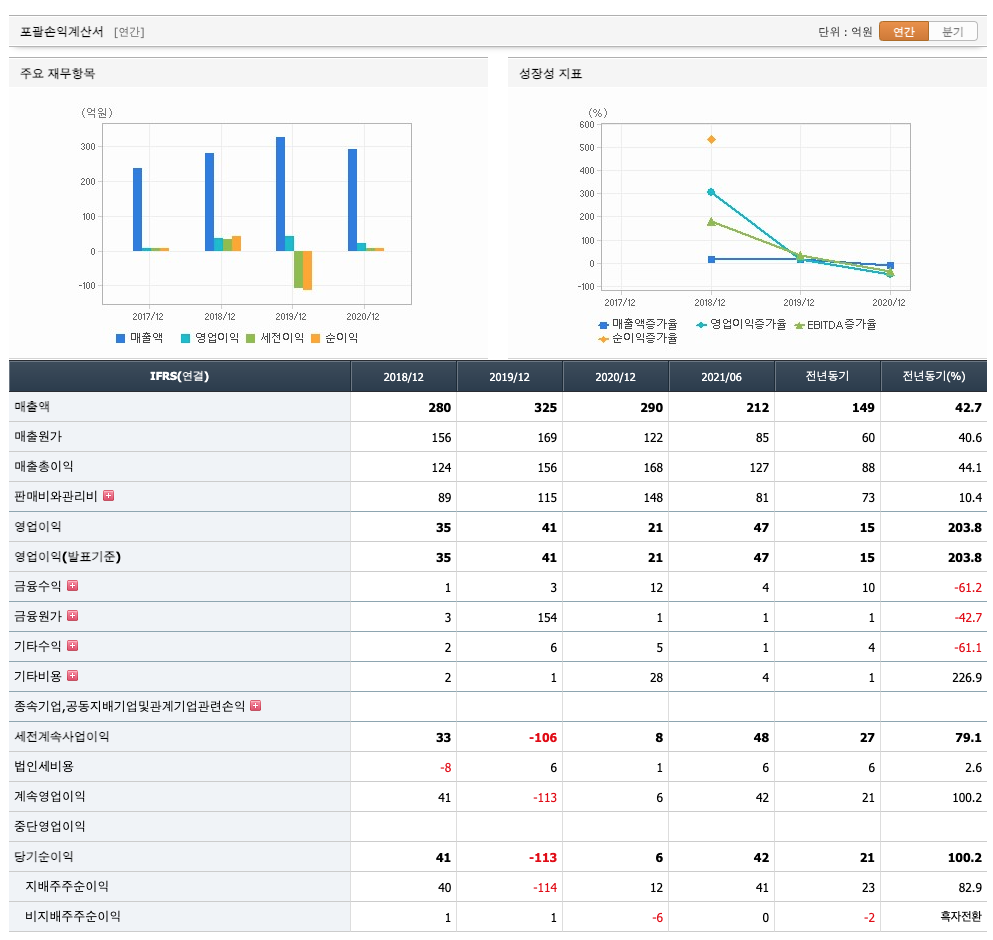Expand 금융원가 row plus icon
This screenshot has height=940, width=993.
coord(73,615)
